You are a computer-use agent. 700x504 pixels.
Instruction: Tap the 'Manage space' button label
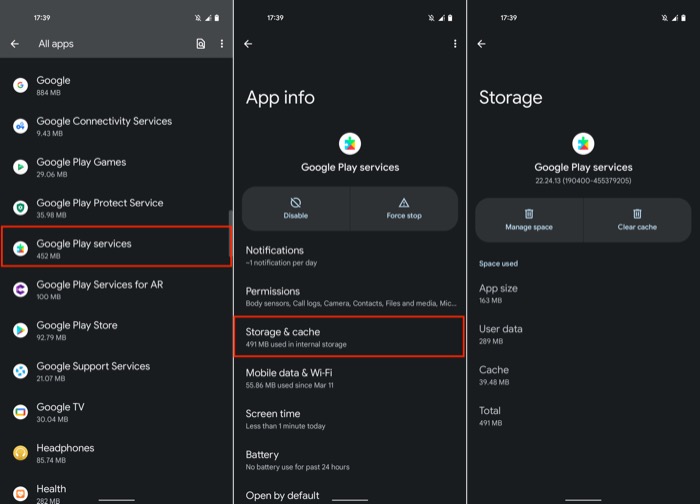529,227
